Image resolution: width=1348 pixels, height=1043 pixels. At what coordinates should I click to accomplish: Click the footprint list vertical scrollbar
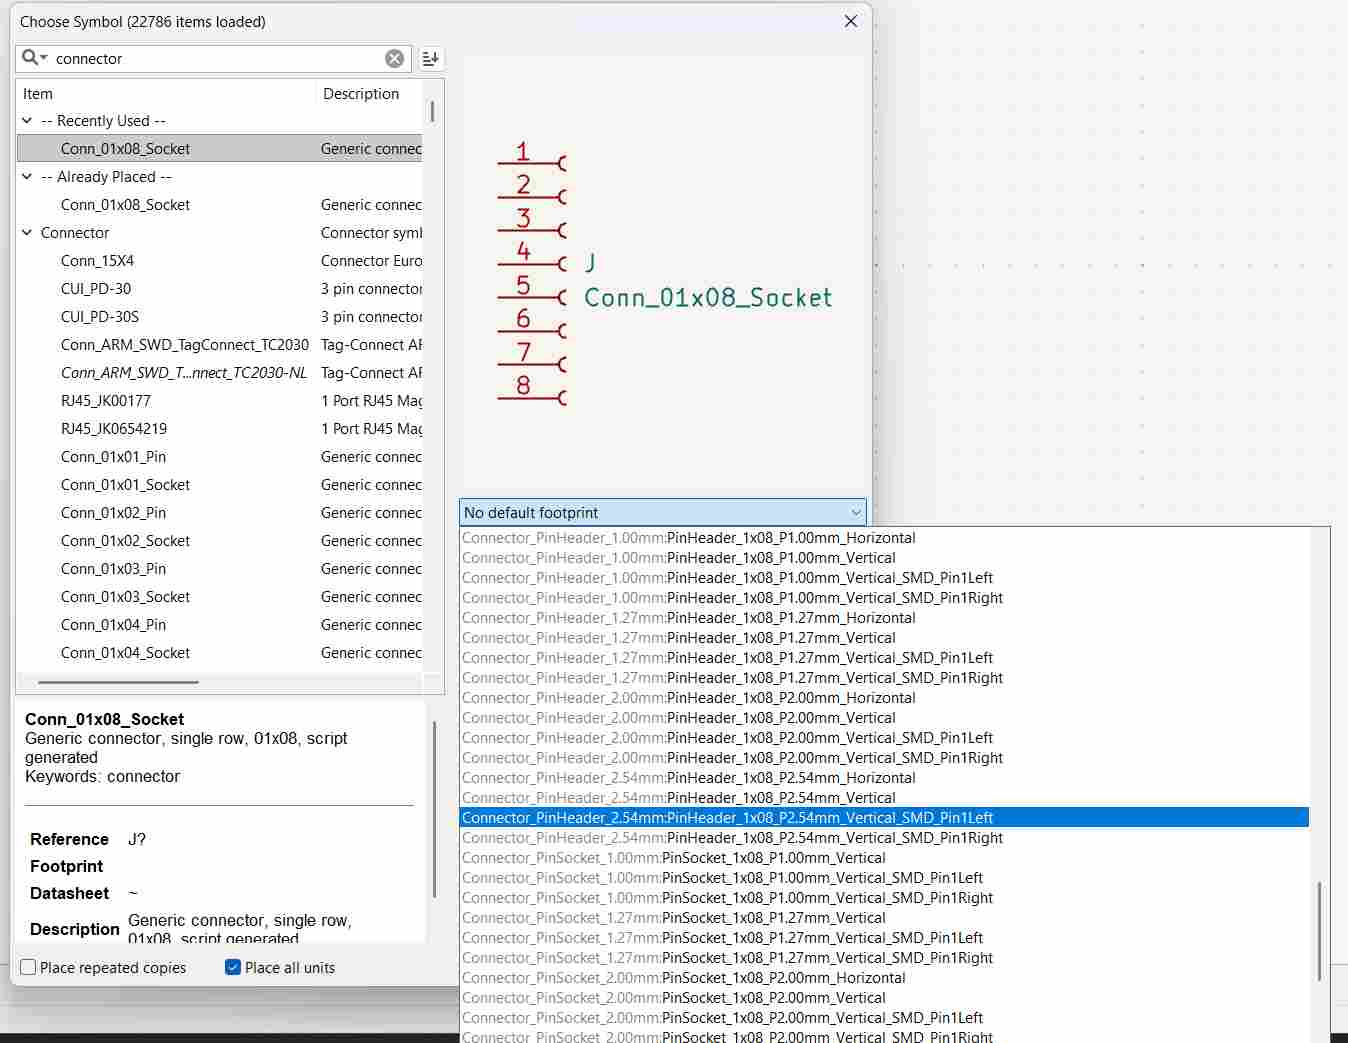pos(1320,931)
